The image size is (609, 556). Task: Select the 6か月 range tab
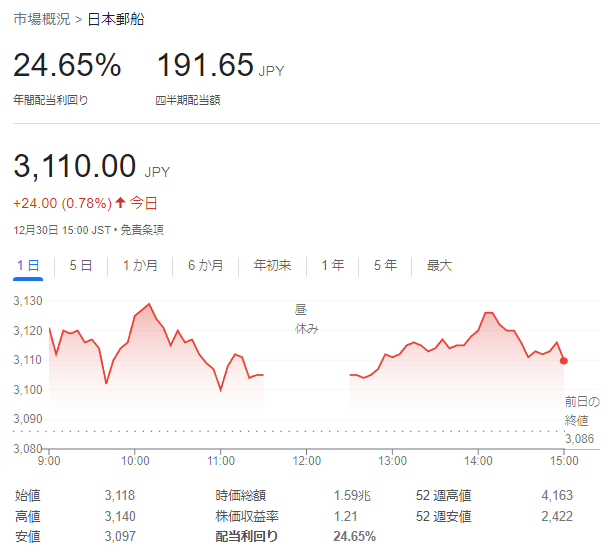pyautogui.click(x=205, y=265)
